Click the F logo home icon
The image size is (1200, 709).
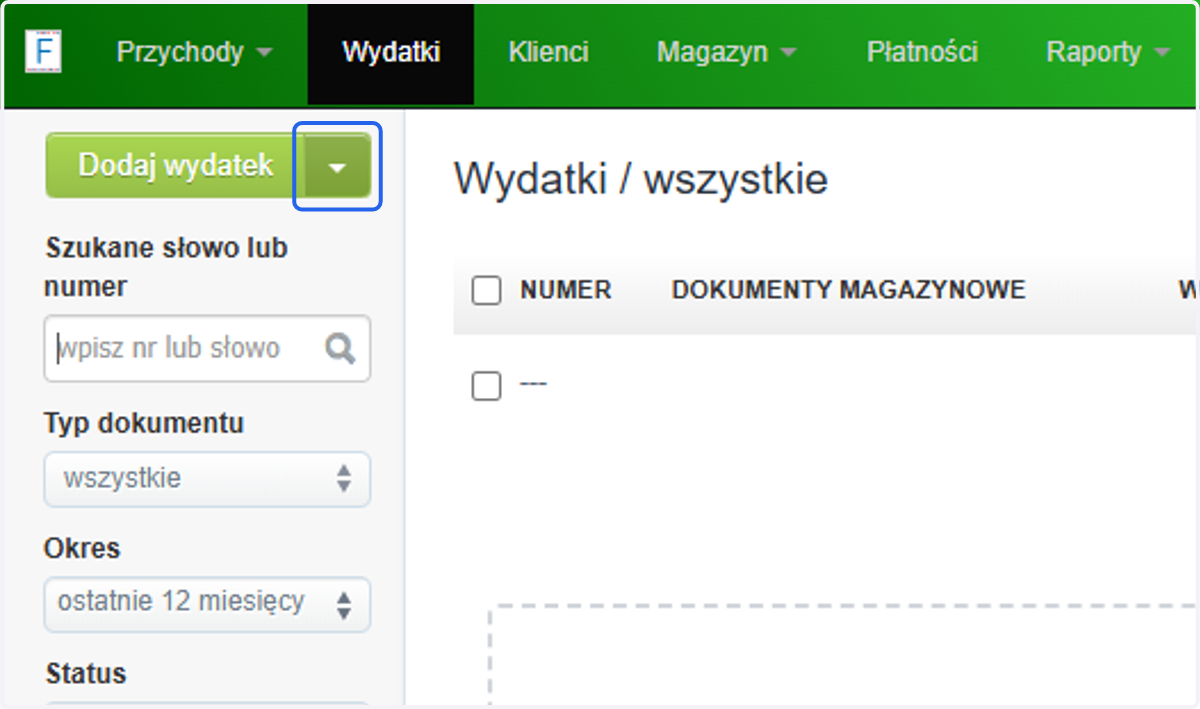point(43,51)
